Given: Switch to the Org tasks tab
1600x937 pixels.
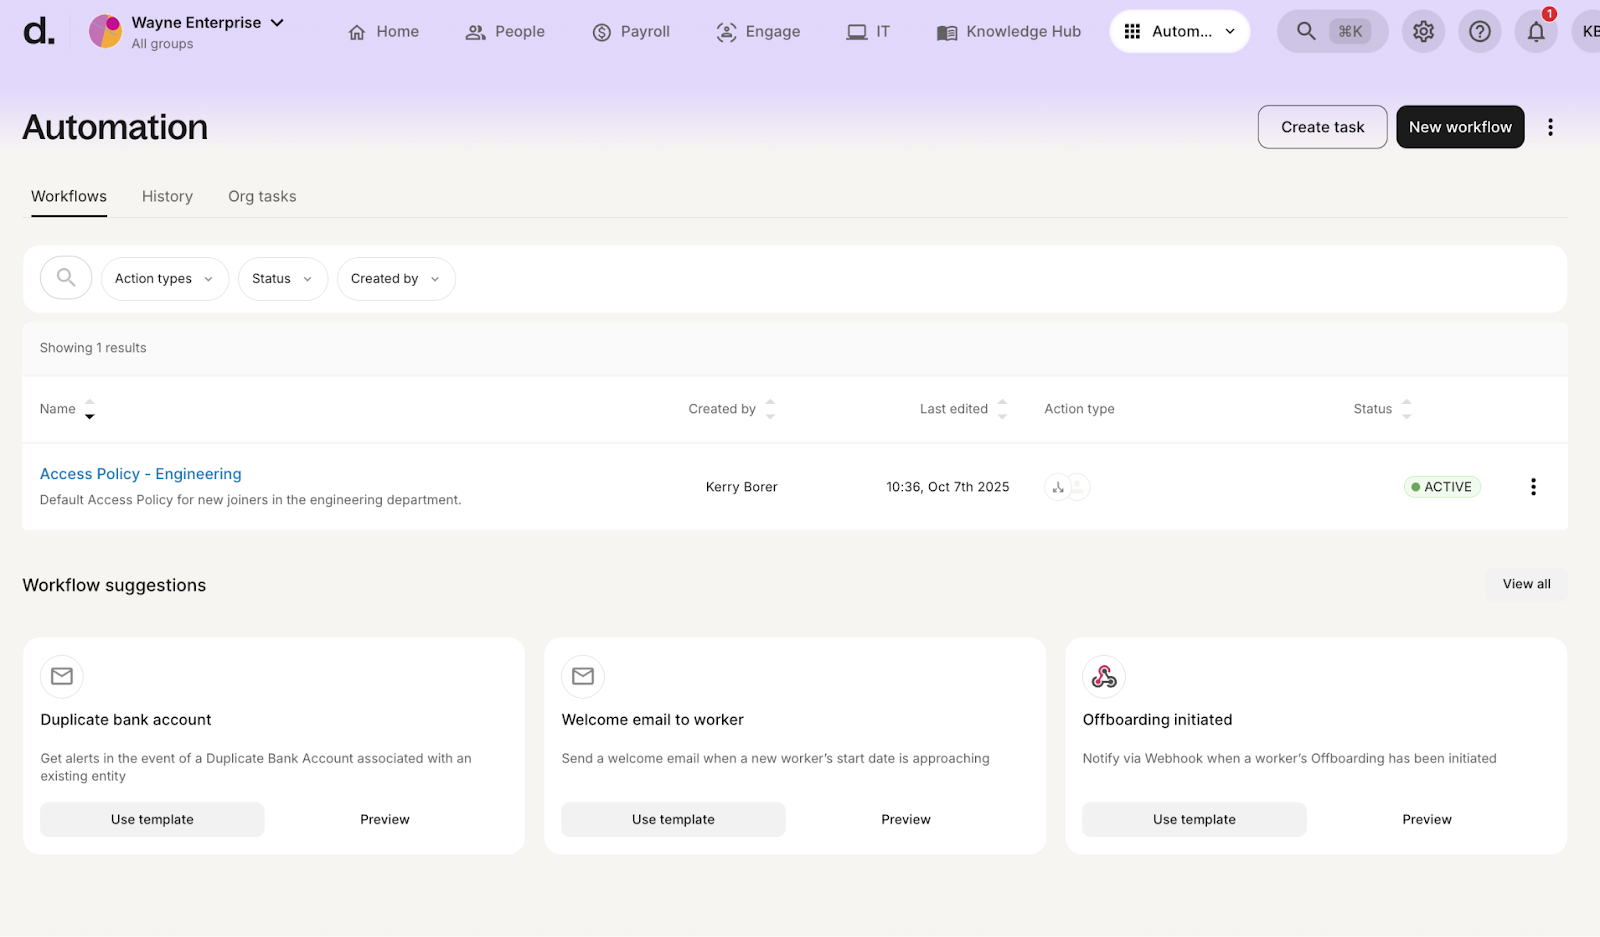Looking at the screenshot, I should 262,197.
